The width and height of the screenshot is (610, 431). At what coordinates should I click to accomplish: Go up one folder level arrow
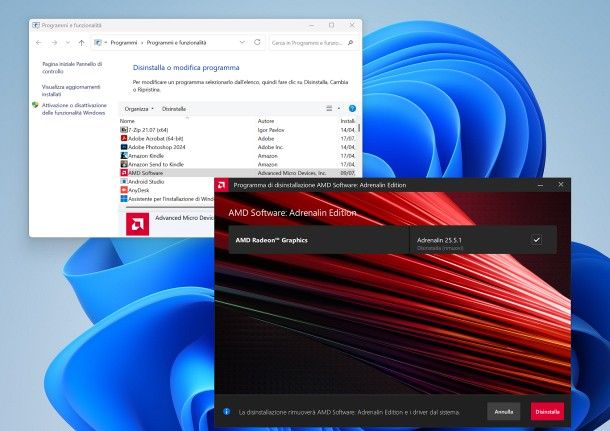point(81,43)
